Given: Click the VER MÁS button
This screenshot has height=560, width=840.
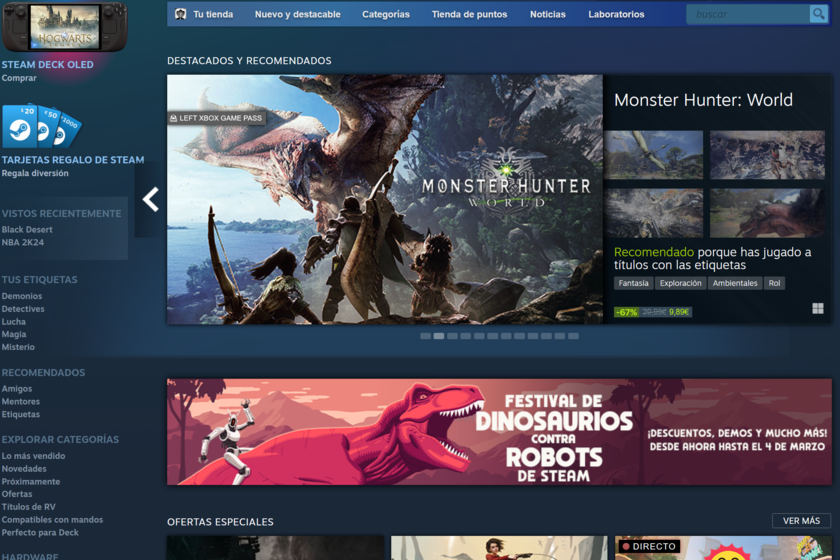Looking at the screenshot, I should click(x=801, y=521).
